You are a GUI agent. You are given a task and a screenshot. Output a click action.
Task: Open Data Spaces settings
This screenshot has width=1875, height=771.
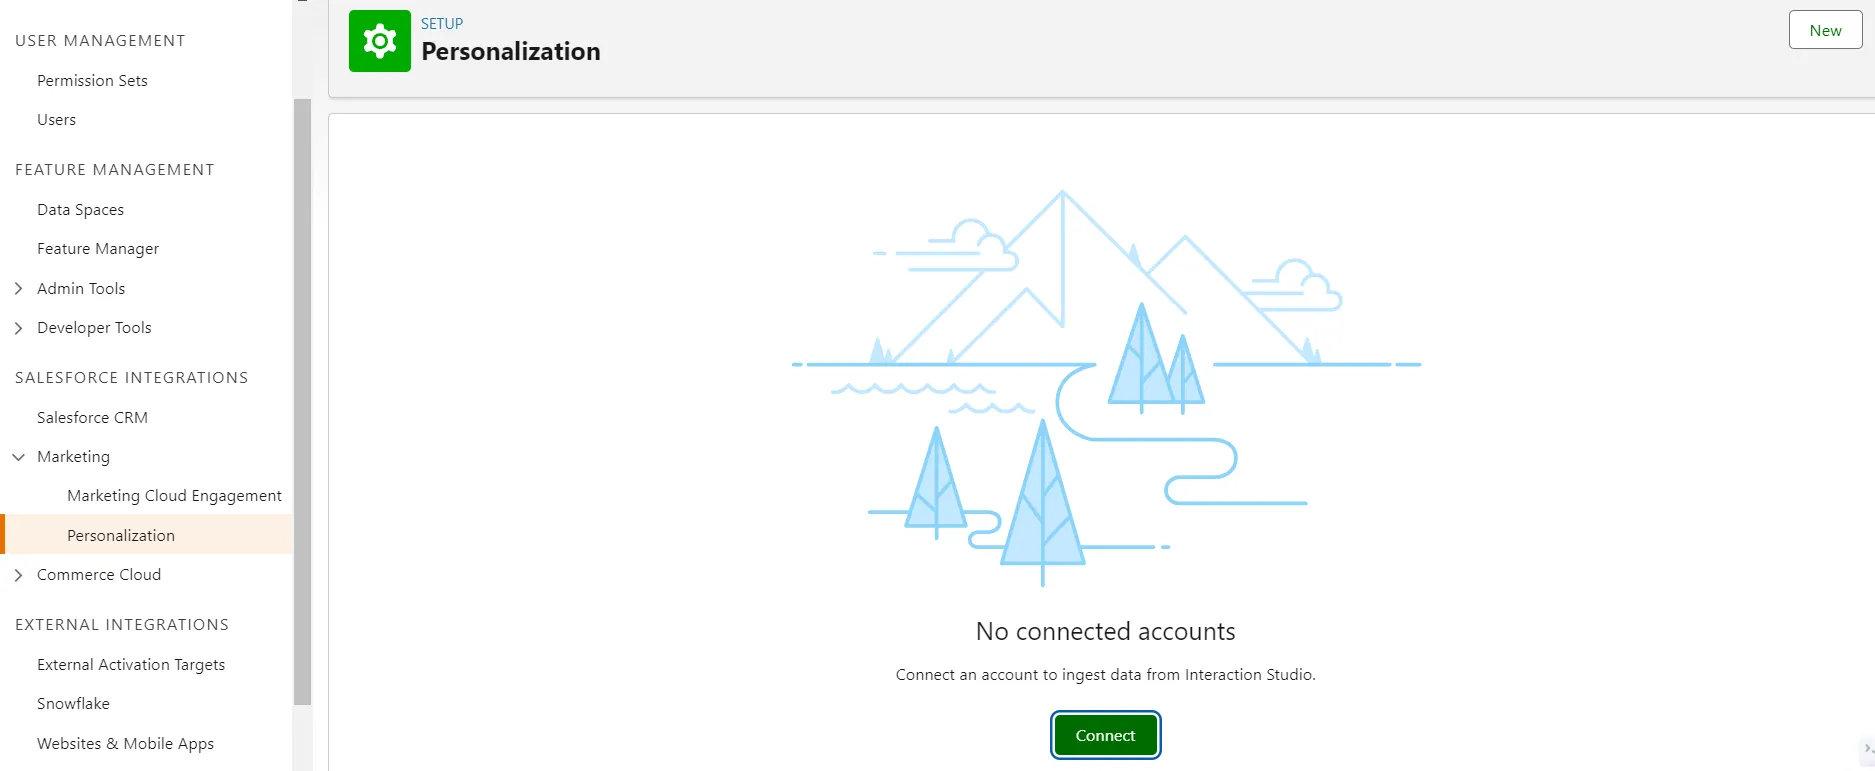80,210
